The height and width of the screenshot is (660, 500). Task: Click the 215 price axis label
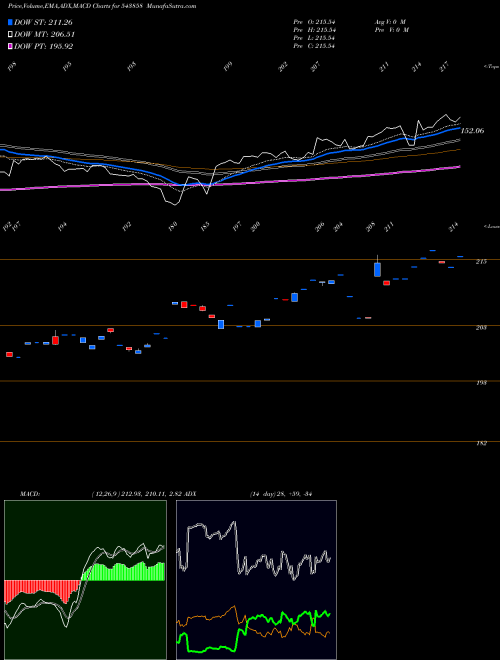pos(481,262)
